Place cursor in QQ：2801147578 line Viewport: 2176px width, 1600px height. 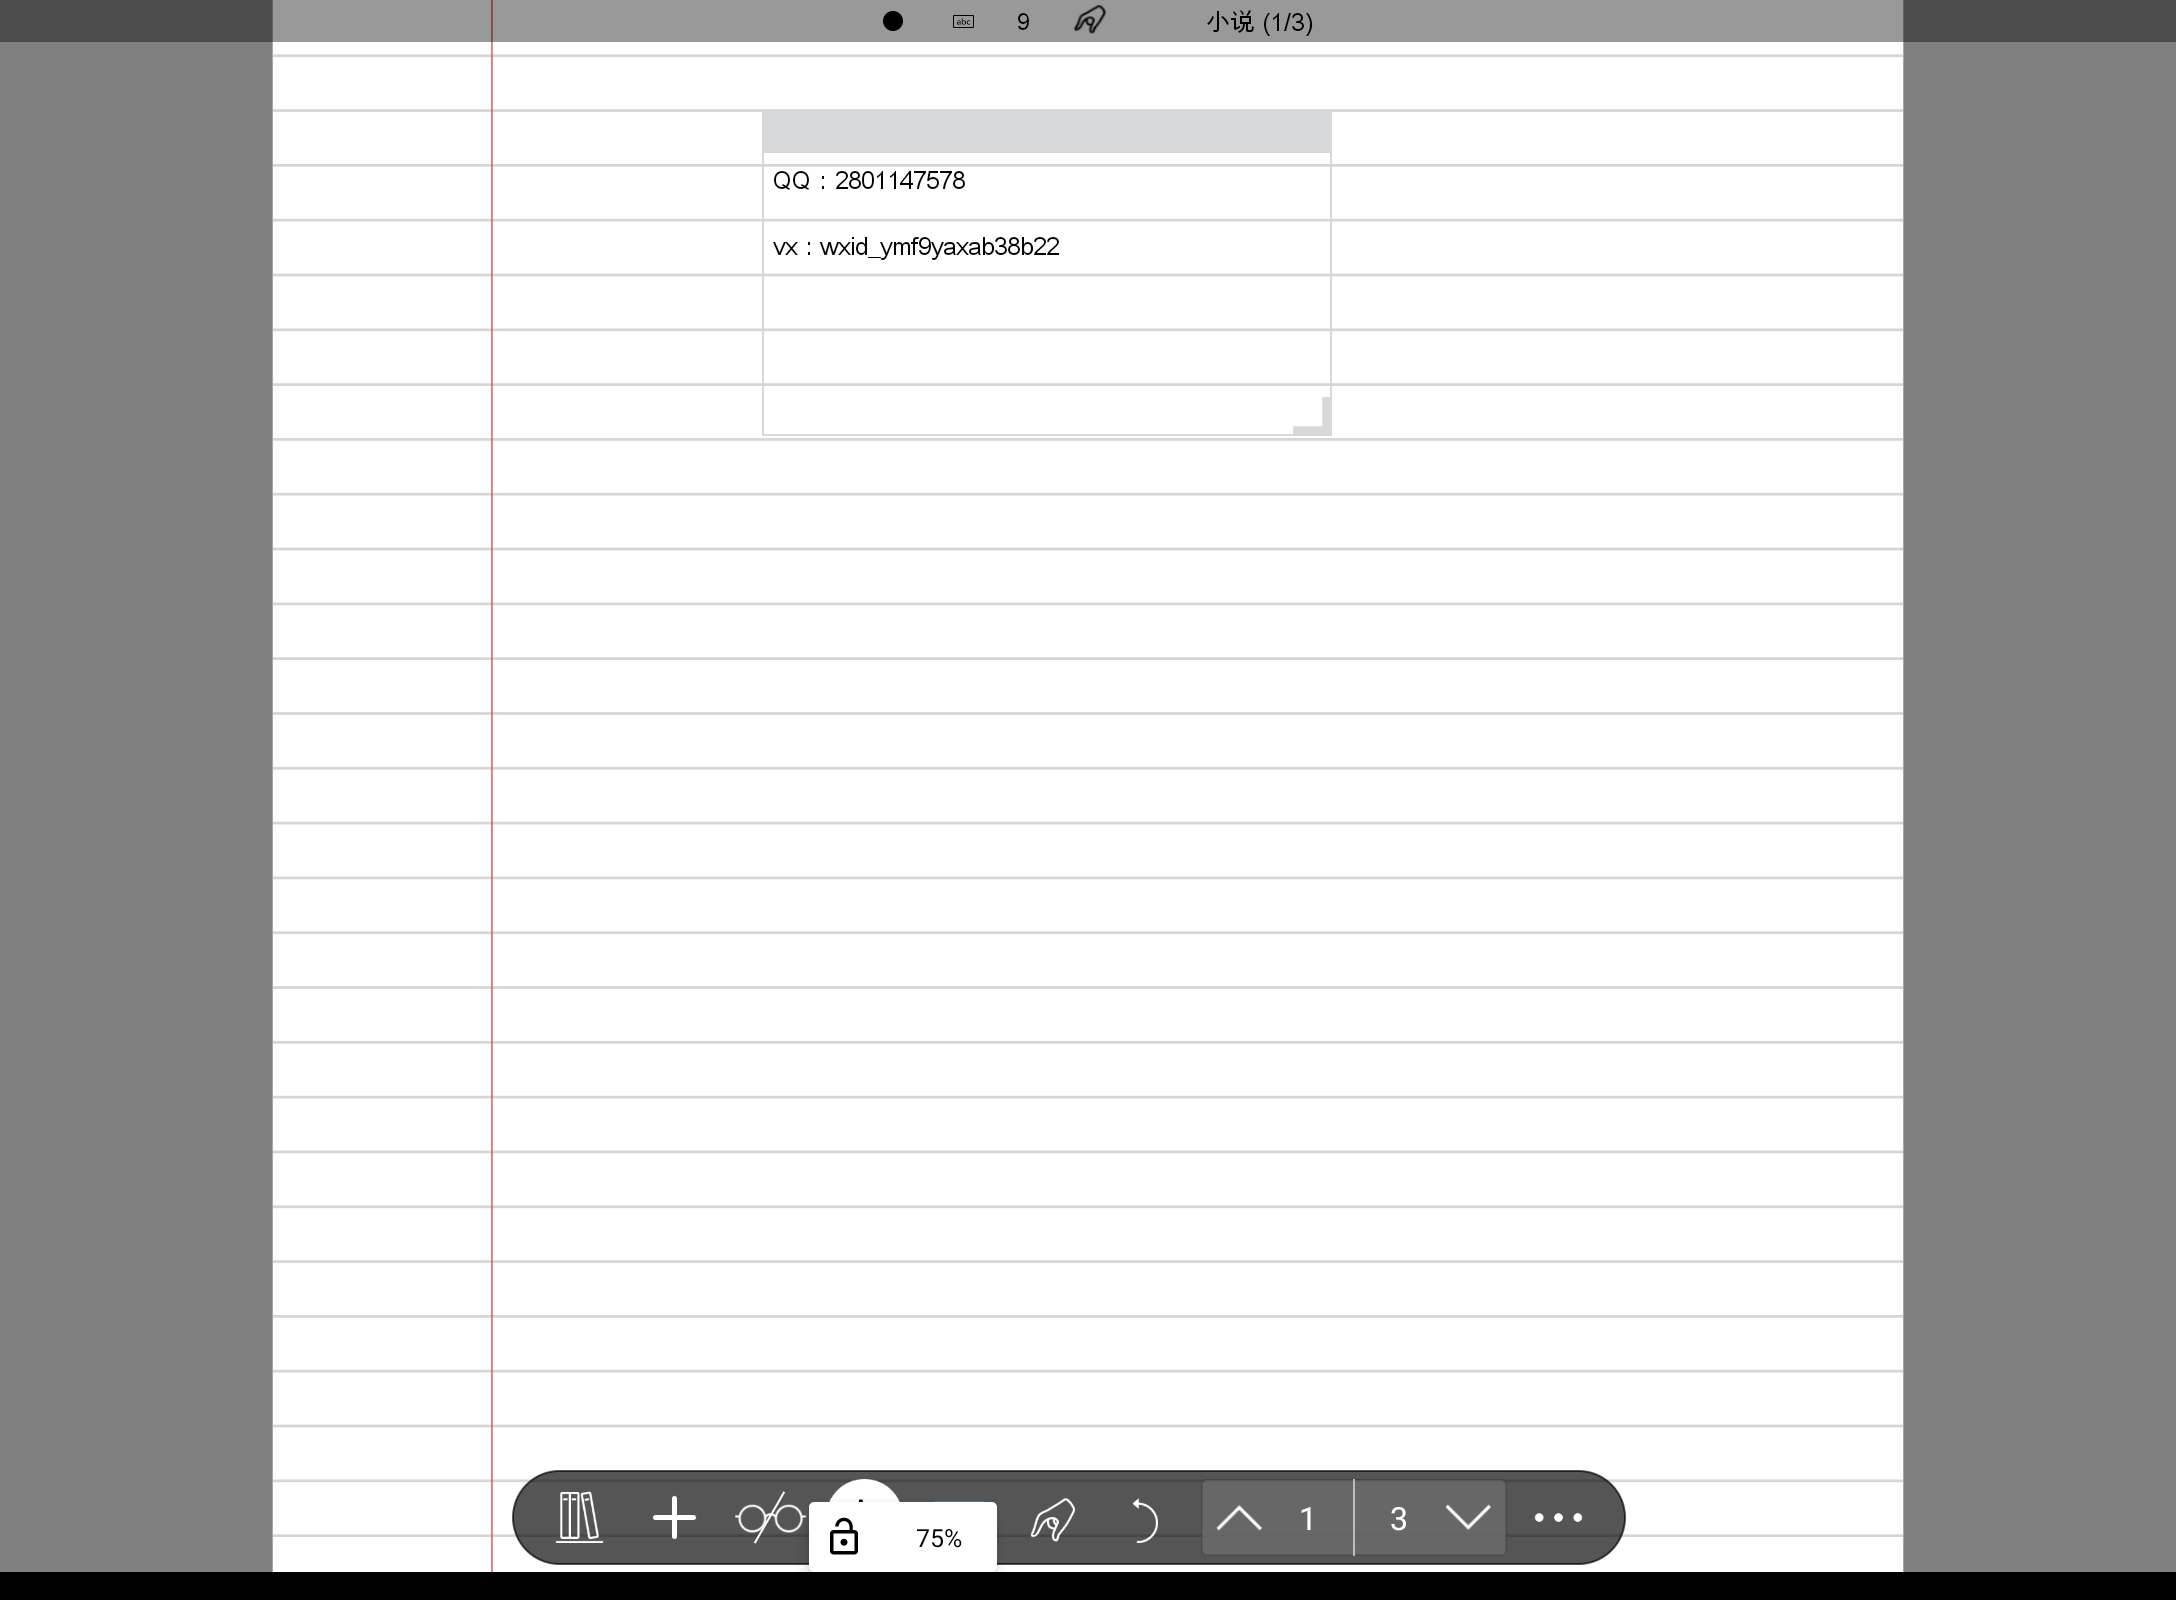[868, 181]
